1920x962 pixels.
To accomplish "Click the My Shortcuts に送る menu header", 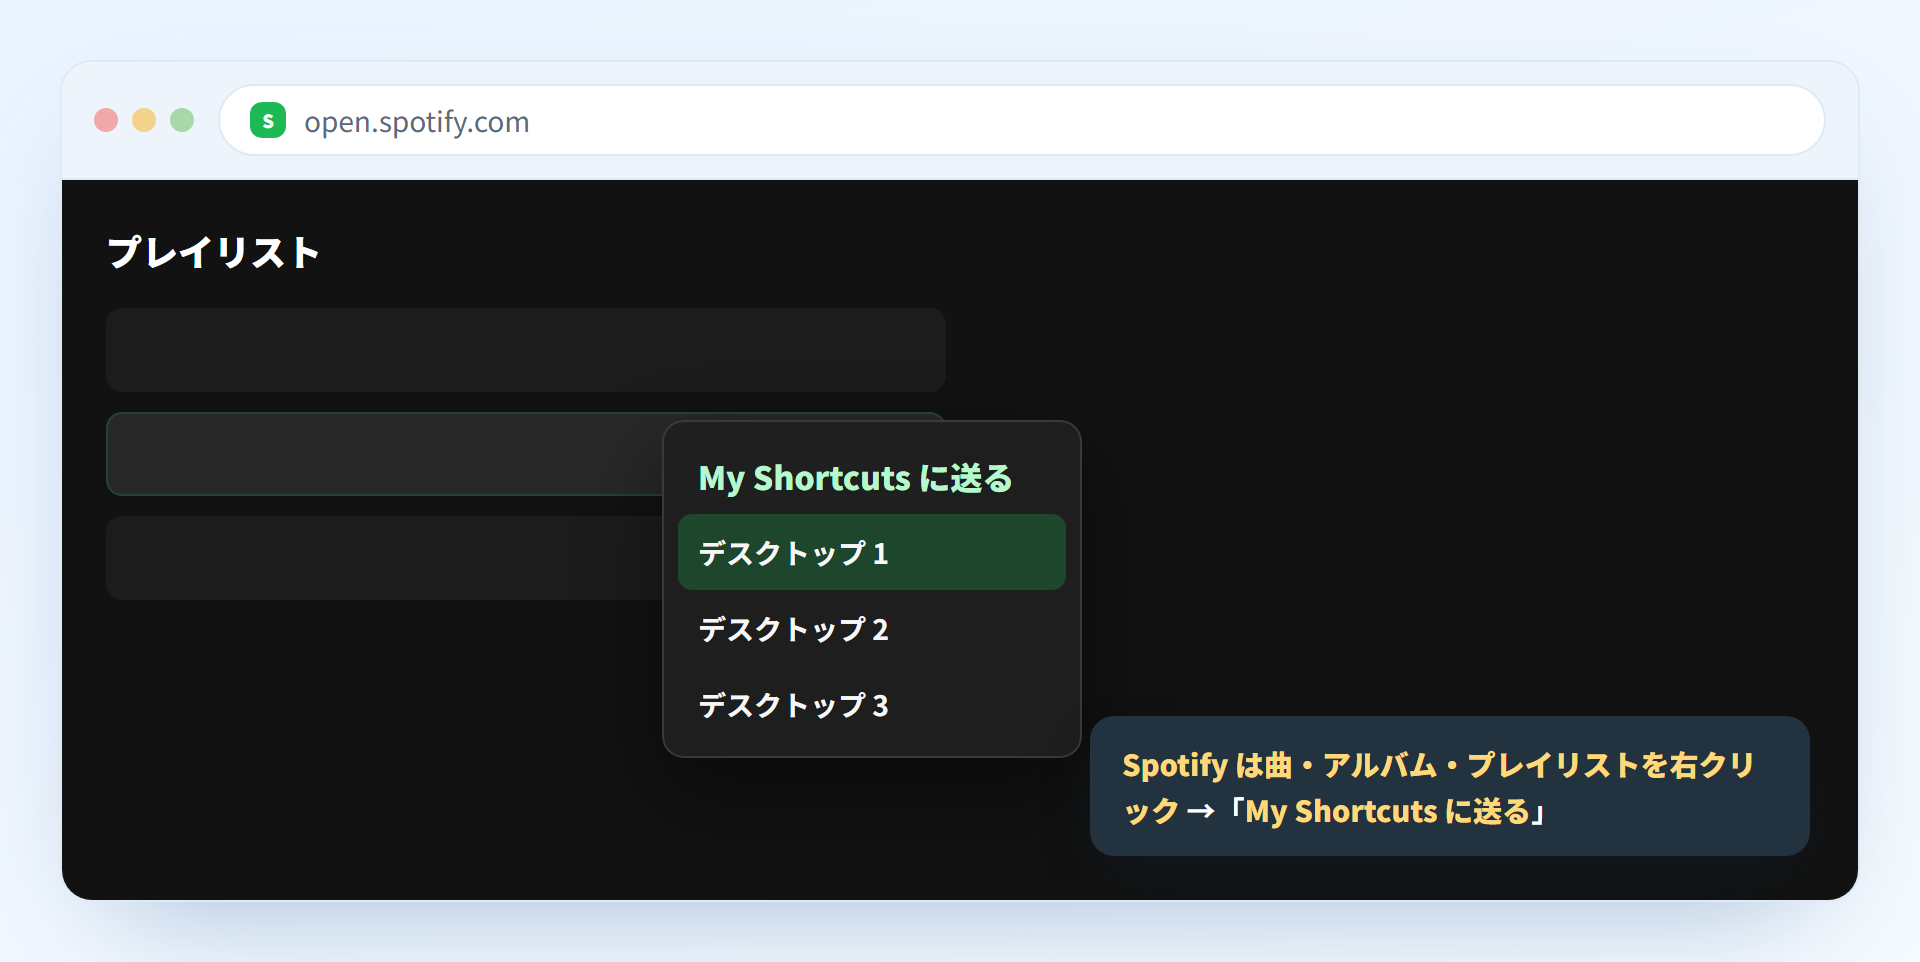I will tap(855, 478).
